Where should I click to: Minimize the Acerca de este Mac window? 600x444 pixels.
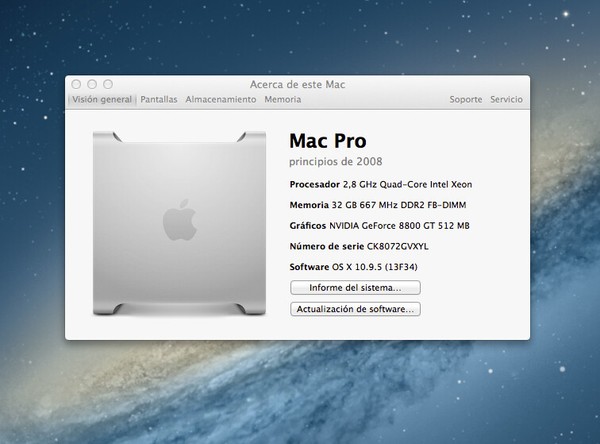[x=92, y=84]
